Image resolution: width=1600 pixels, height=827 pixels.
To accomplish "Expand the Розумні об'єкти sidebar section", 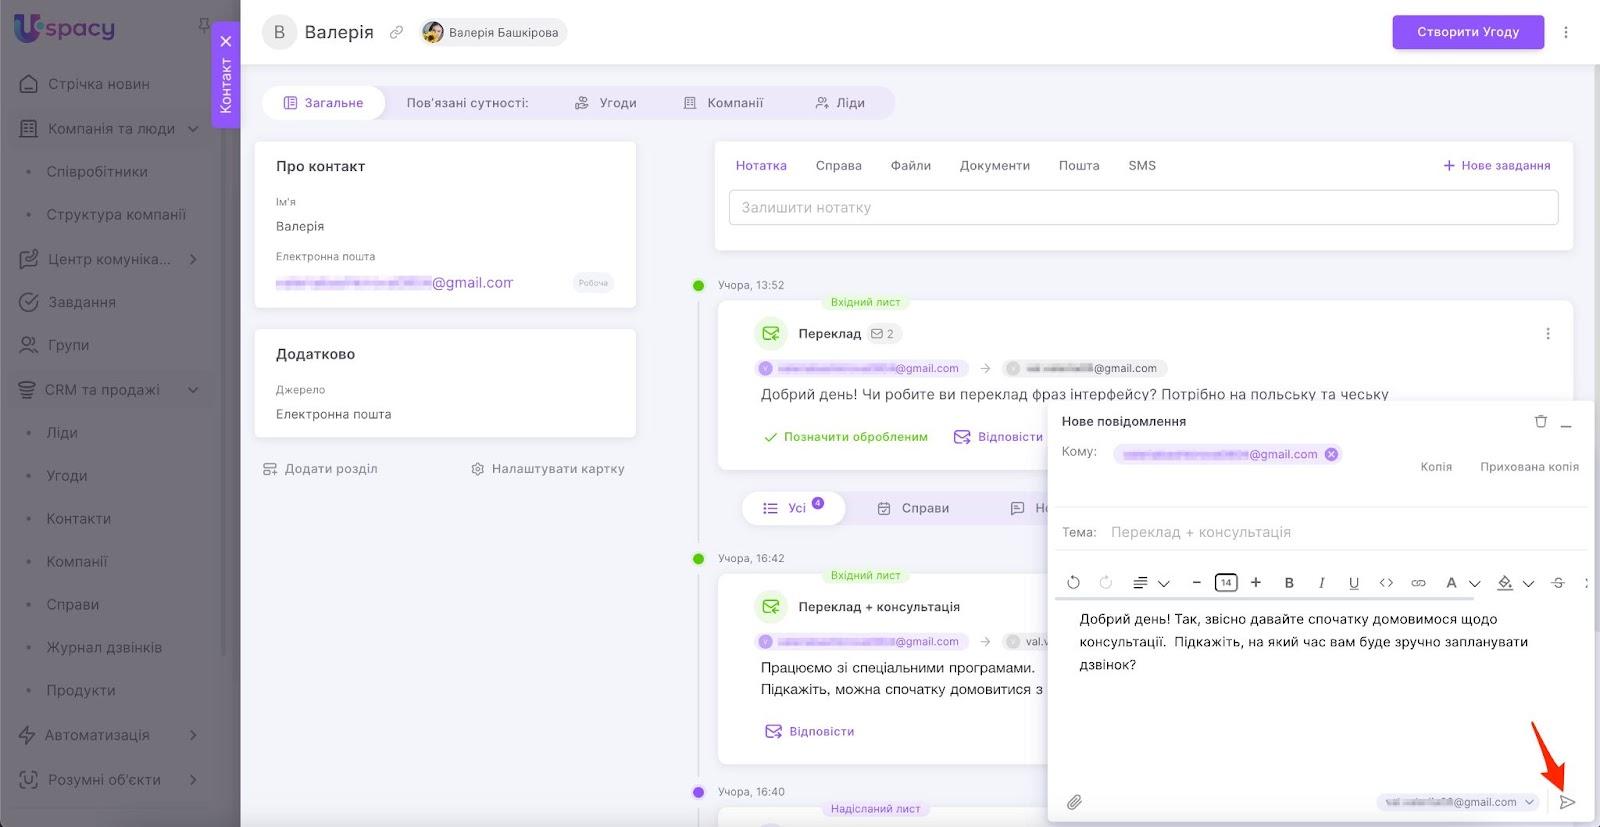I will pos(193,780).
